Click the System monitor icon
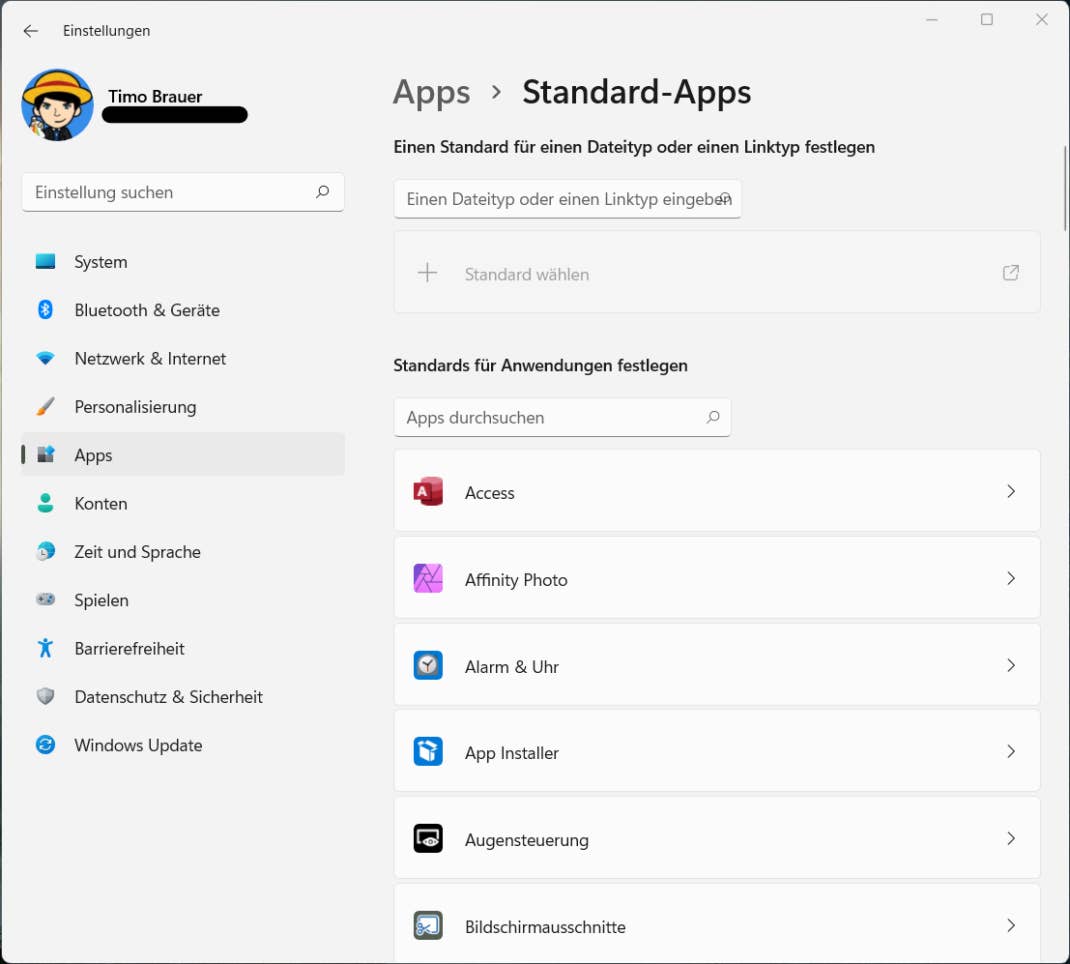Viewport: 1070px width, 964px height. tap(45, 262)
